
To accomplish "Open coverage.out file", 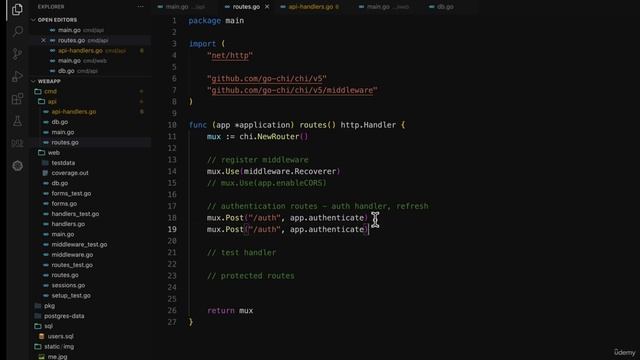I will click(70, 173).
